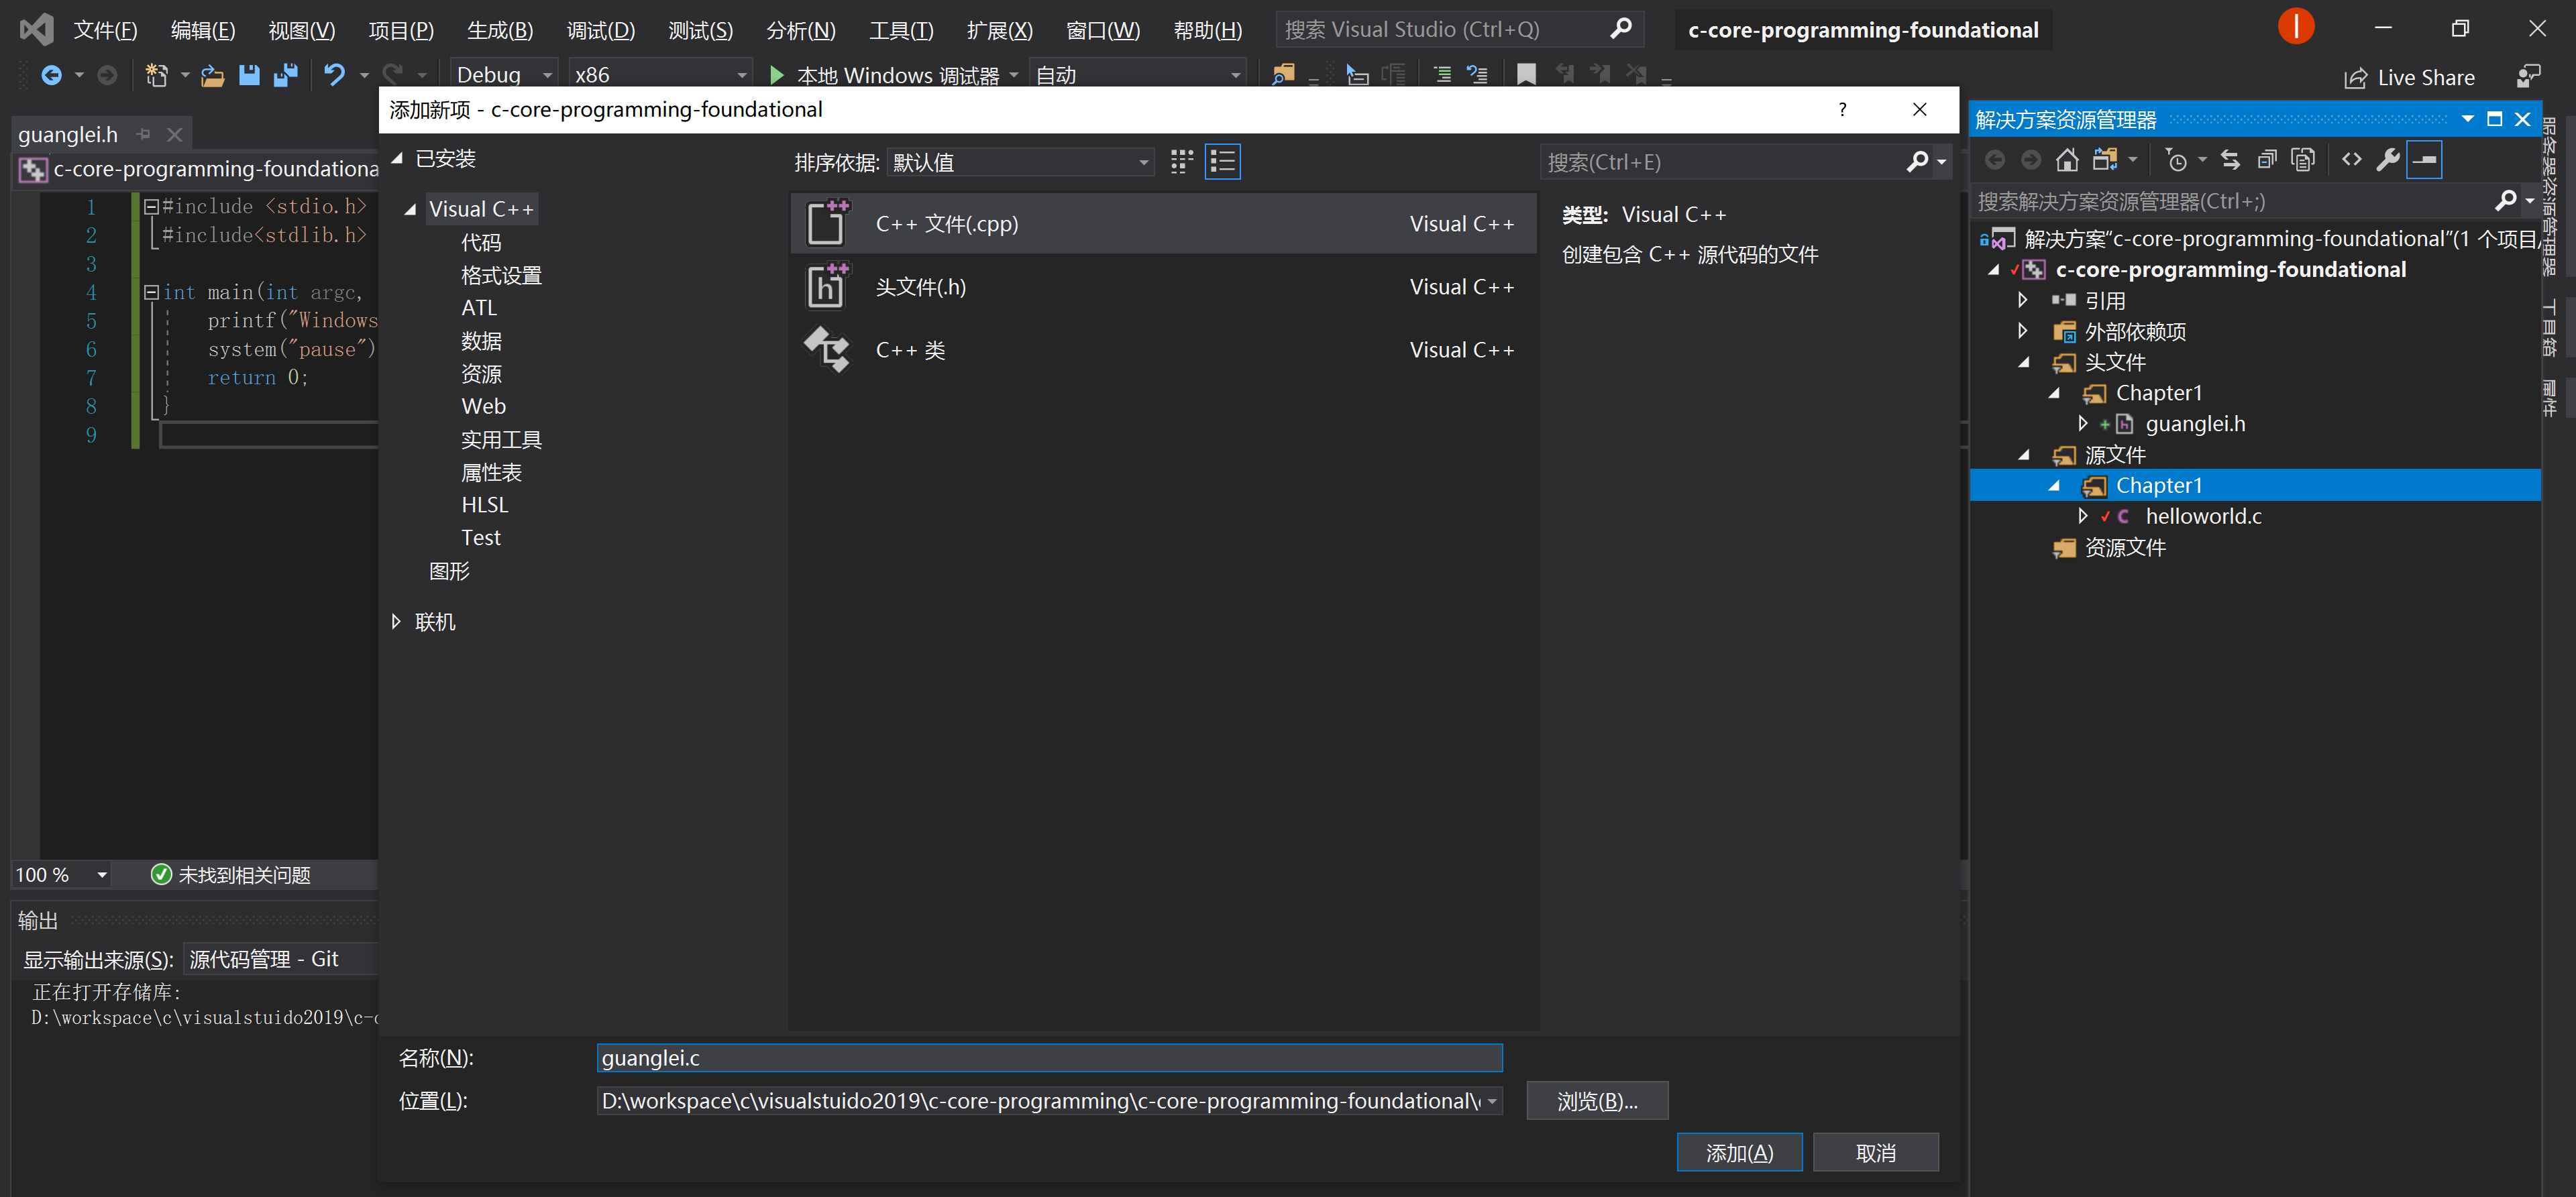Screen dimensions: 2576x1197
Task: Expand the 联机 node in dialog
Action: click(396, 622)
